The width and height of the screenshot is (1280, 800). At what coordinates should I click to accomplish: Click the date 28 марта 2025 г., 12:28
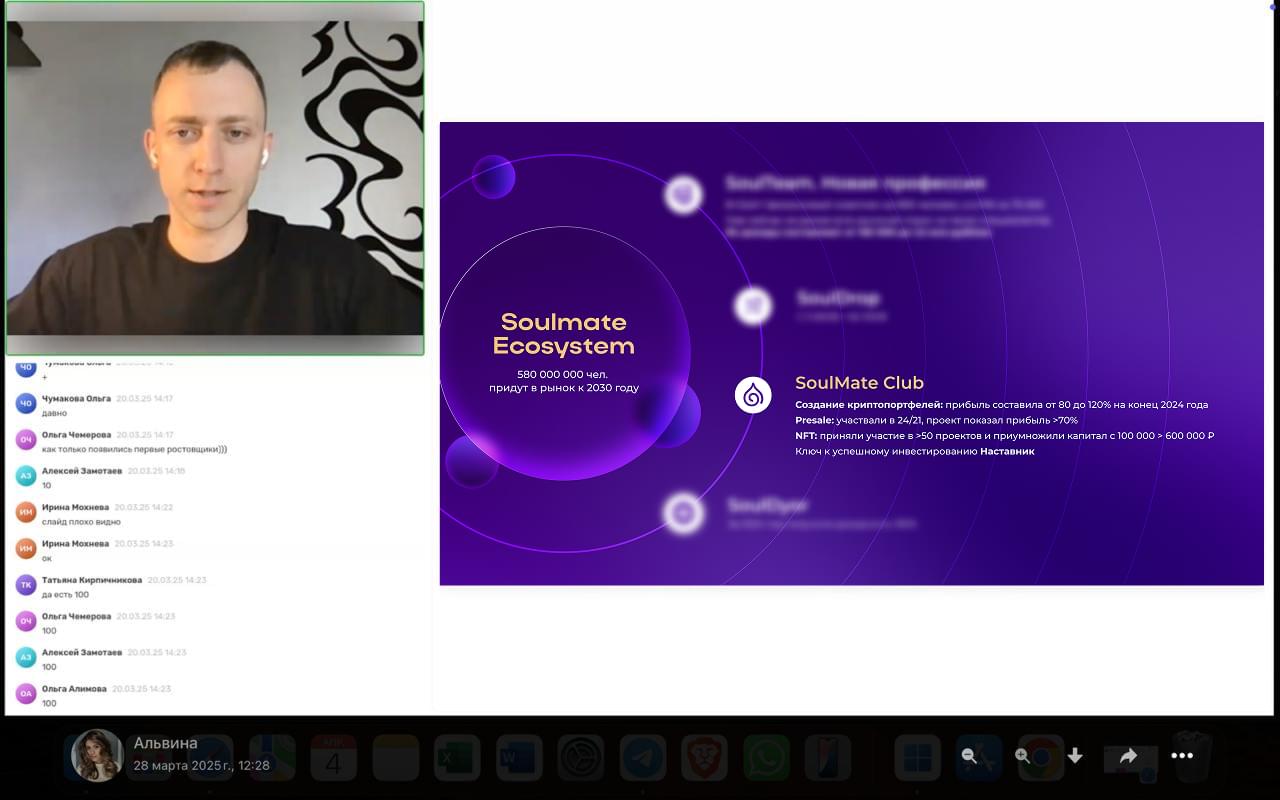tap(202, 766)
